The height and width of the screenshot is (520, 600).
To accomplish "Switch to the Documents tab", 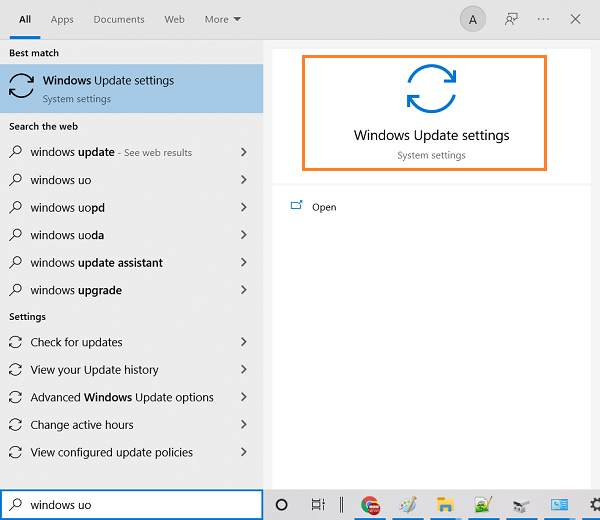I will click(x=119, y=19).
